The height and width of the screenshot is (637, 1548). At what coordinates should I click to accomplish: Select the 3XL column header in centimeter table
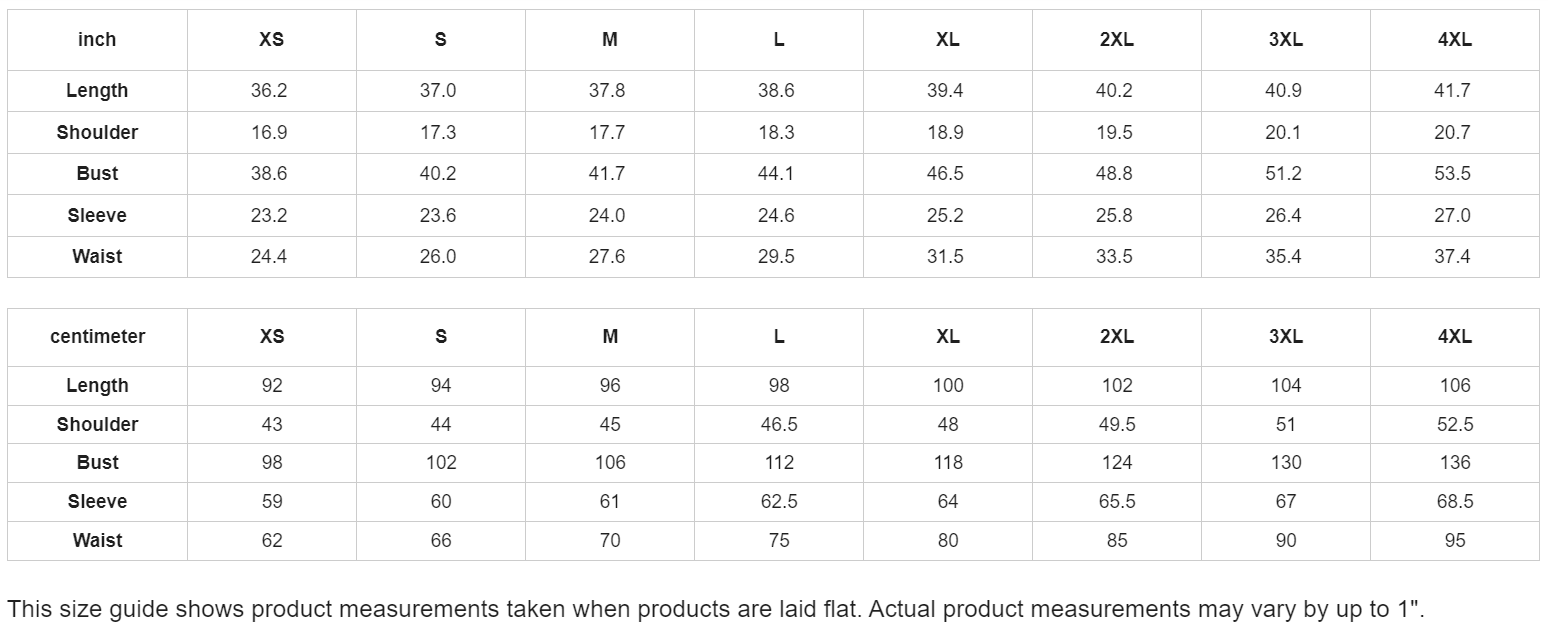point(1286,337)
